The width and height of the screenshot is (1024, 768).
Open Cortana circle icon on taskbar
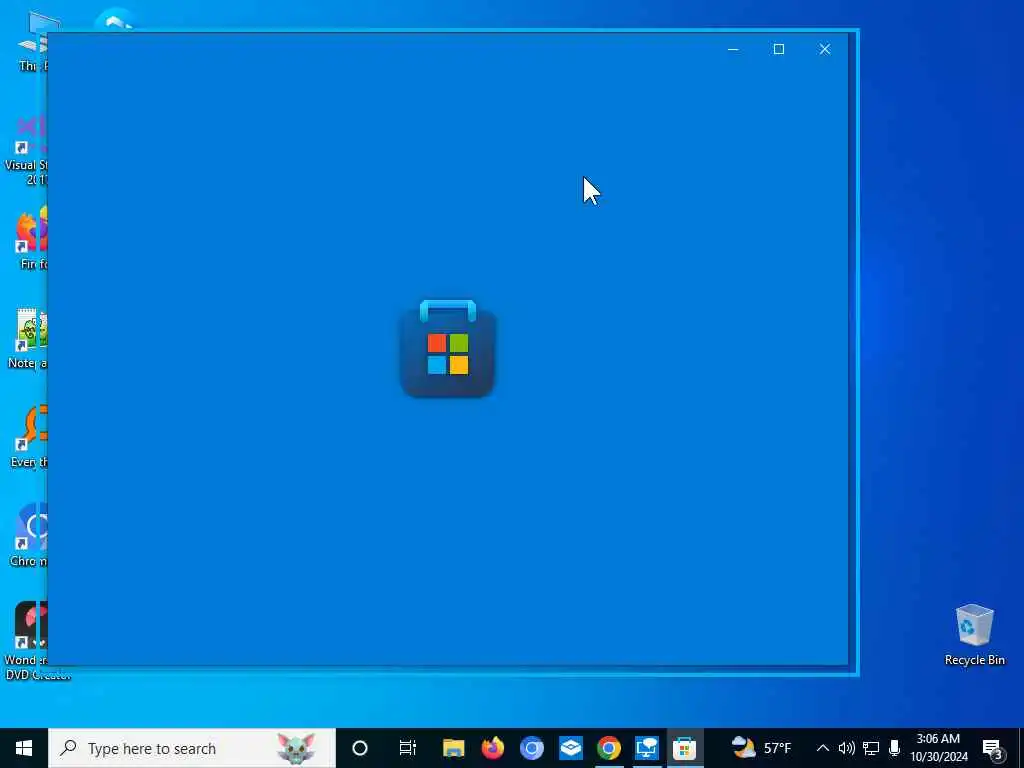click(360, 748)
